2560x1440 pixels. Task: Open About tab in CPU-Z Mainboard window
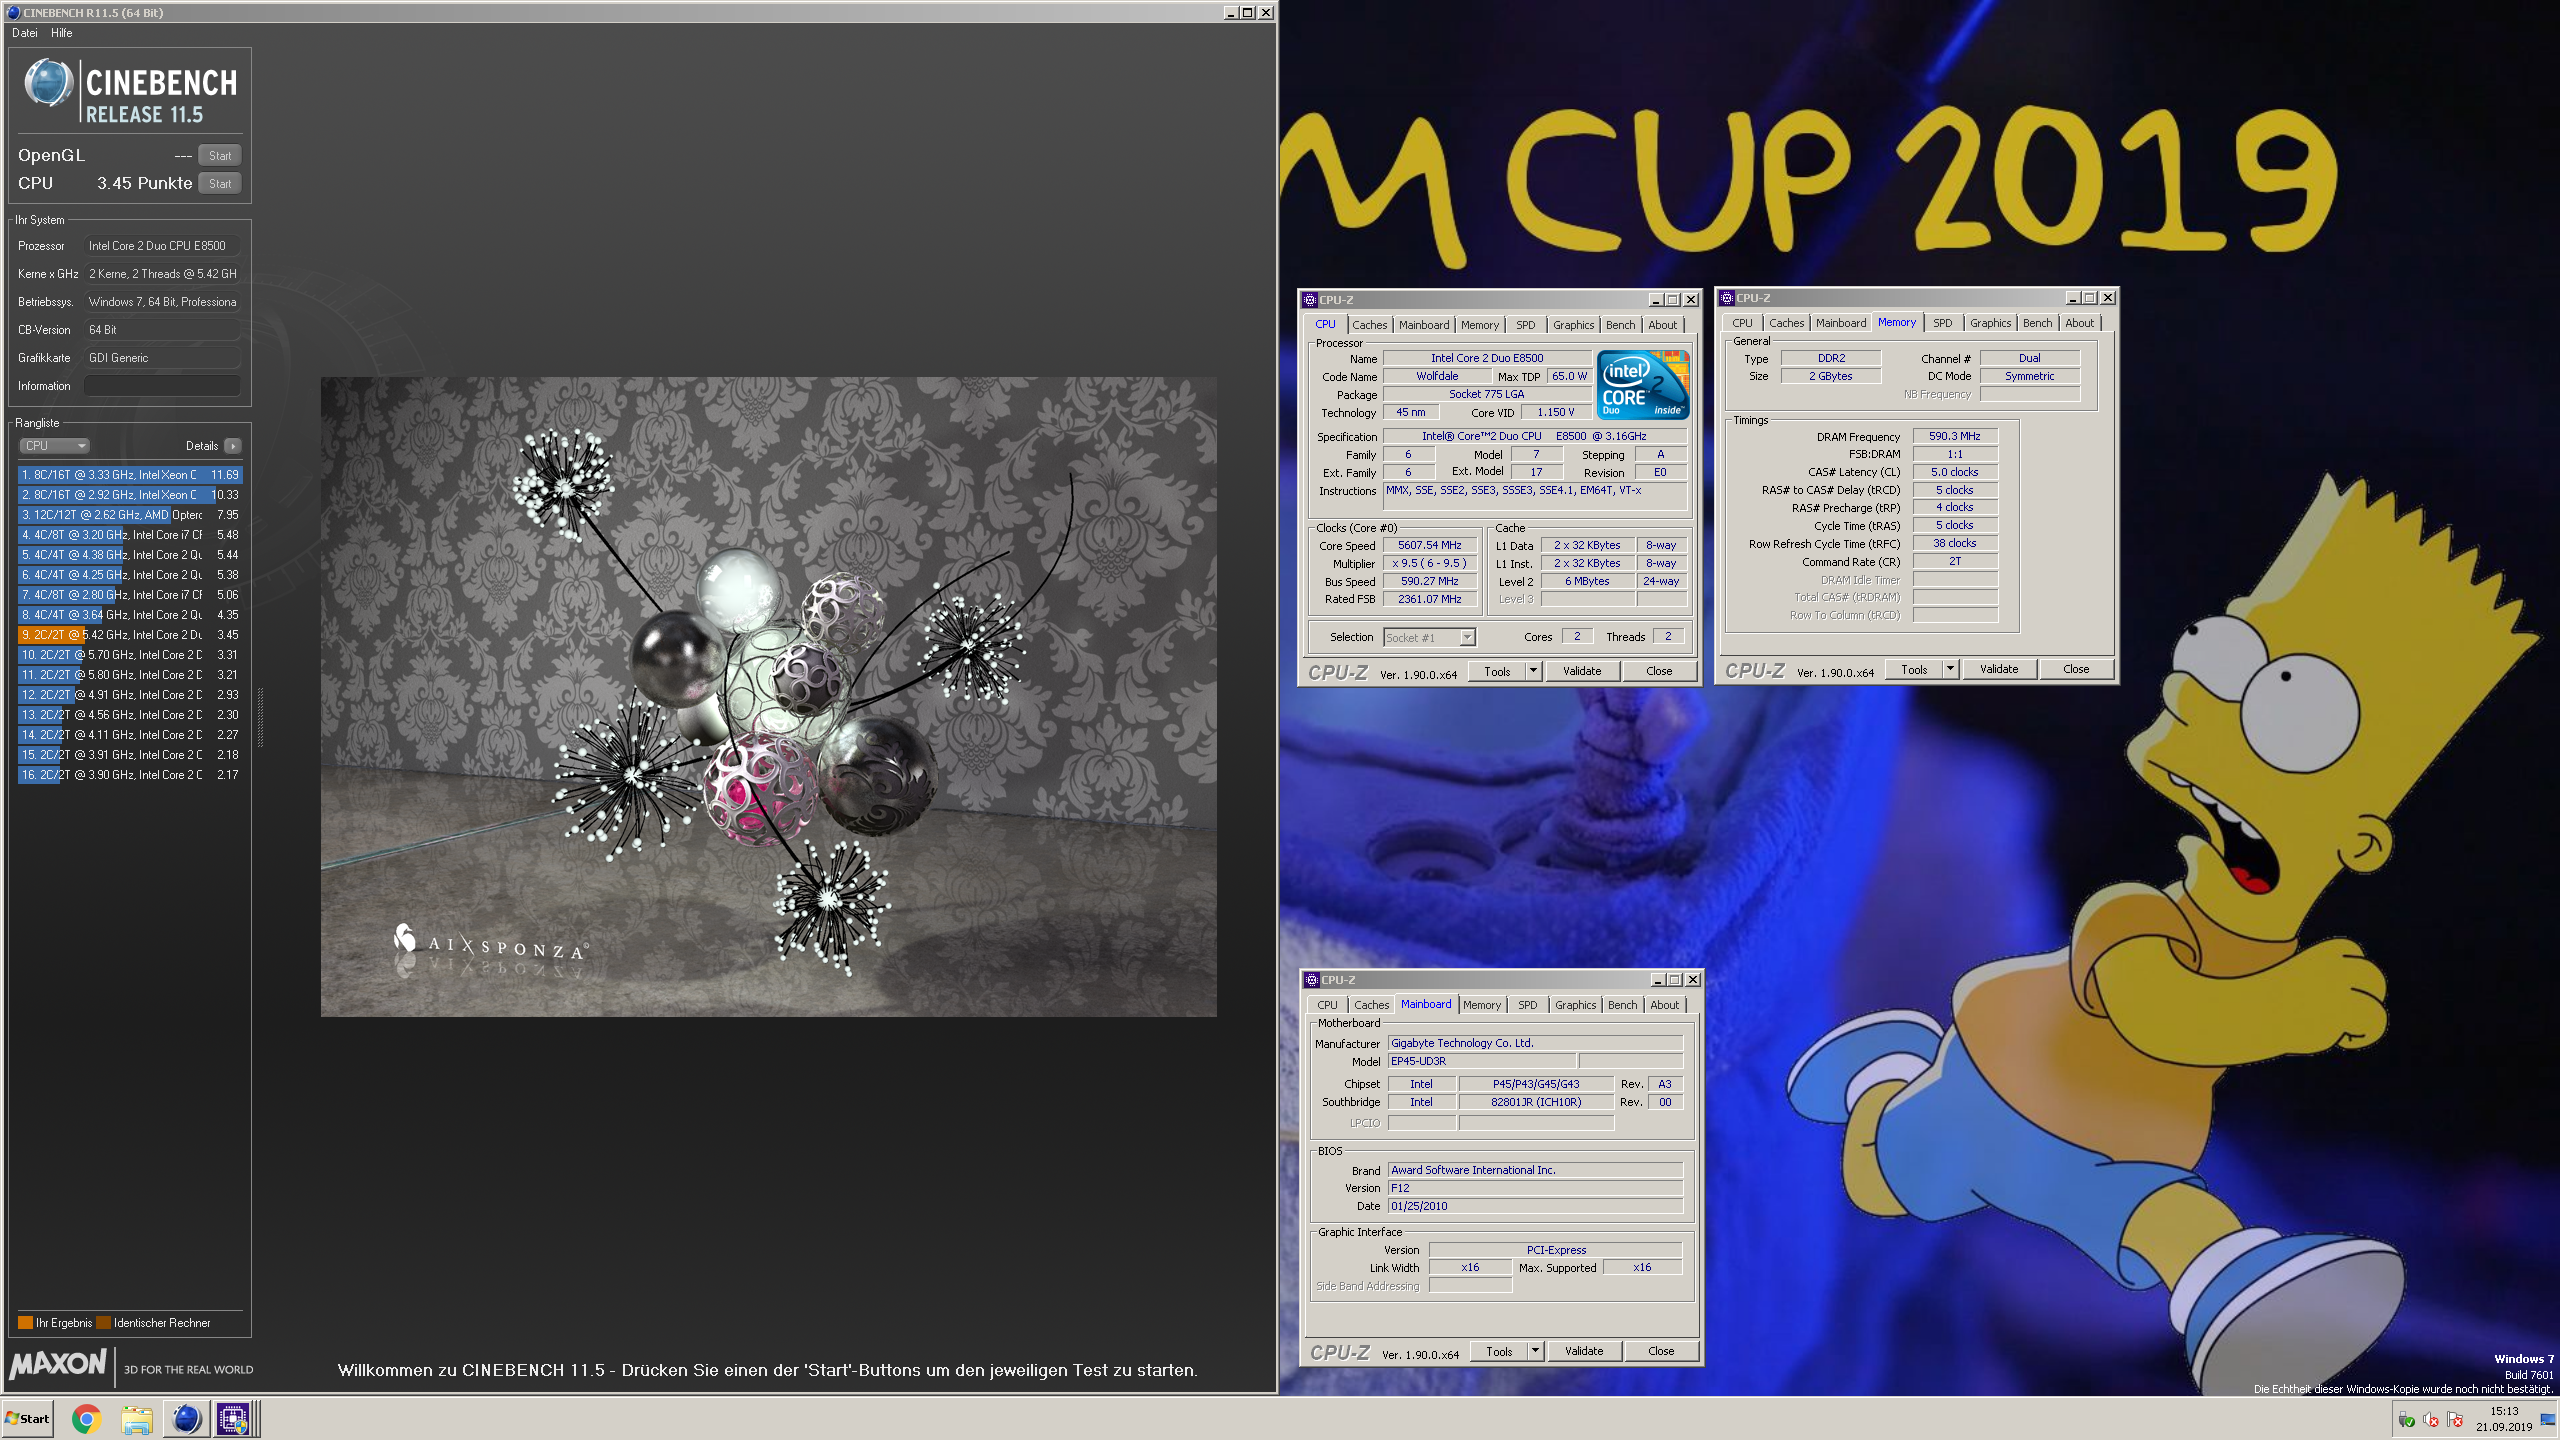[x=1664, y=1005]
